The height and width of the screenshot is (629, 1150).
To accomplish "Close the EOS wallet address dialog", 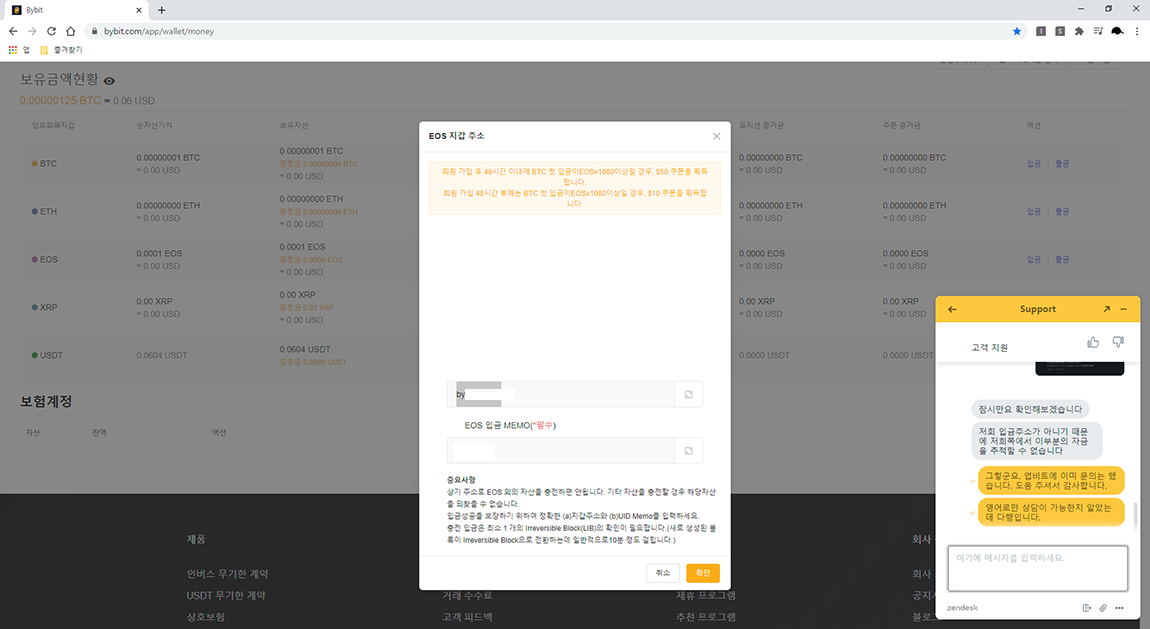I will [x=717, y=136].
